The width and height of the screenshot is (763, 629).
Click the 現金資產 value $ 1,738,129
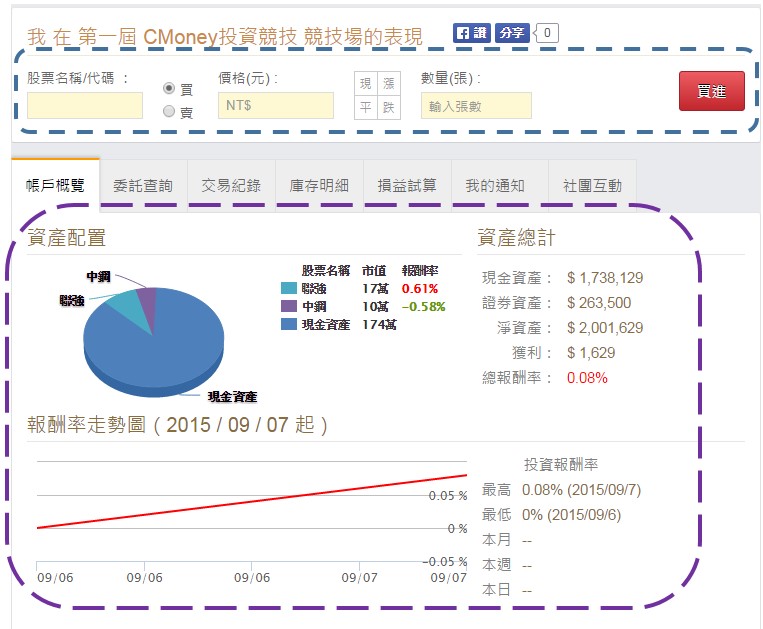tap(605, 278)
